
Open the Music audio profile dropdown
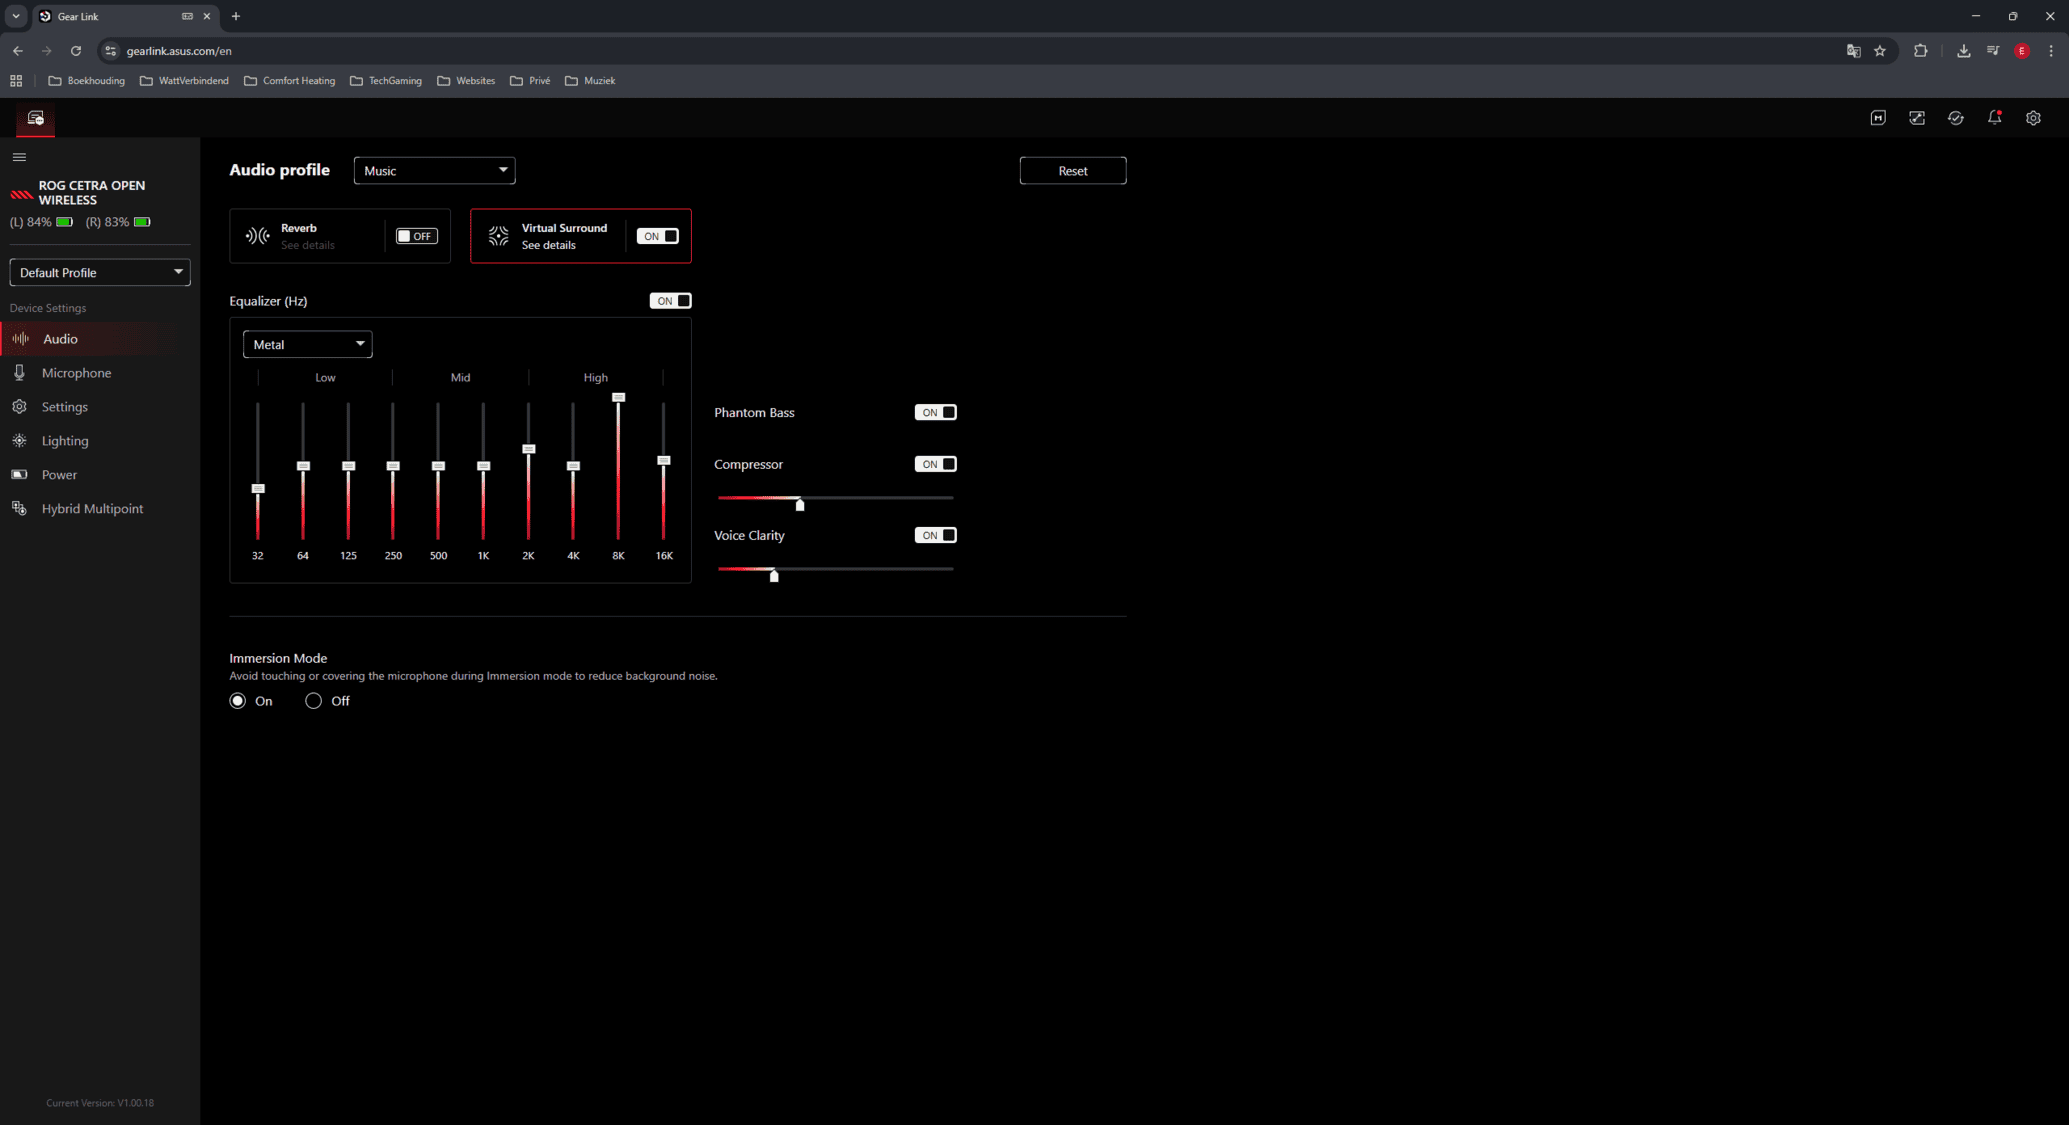coord(434,171)
